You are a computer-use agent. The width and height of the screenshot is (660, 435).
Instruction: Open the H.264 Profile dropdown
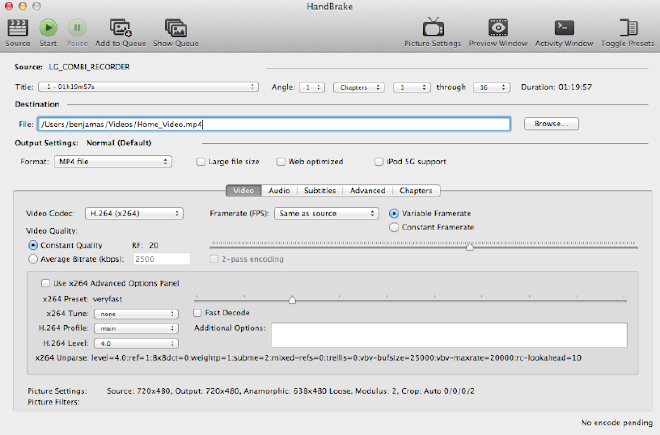point(136,328)
